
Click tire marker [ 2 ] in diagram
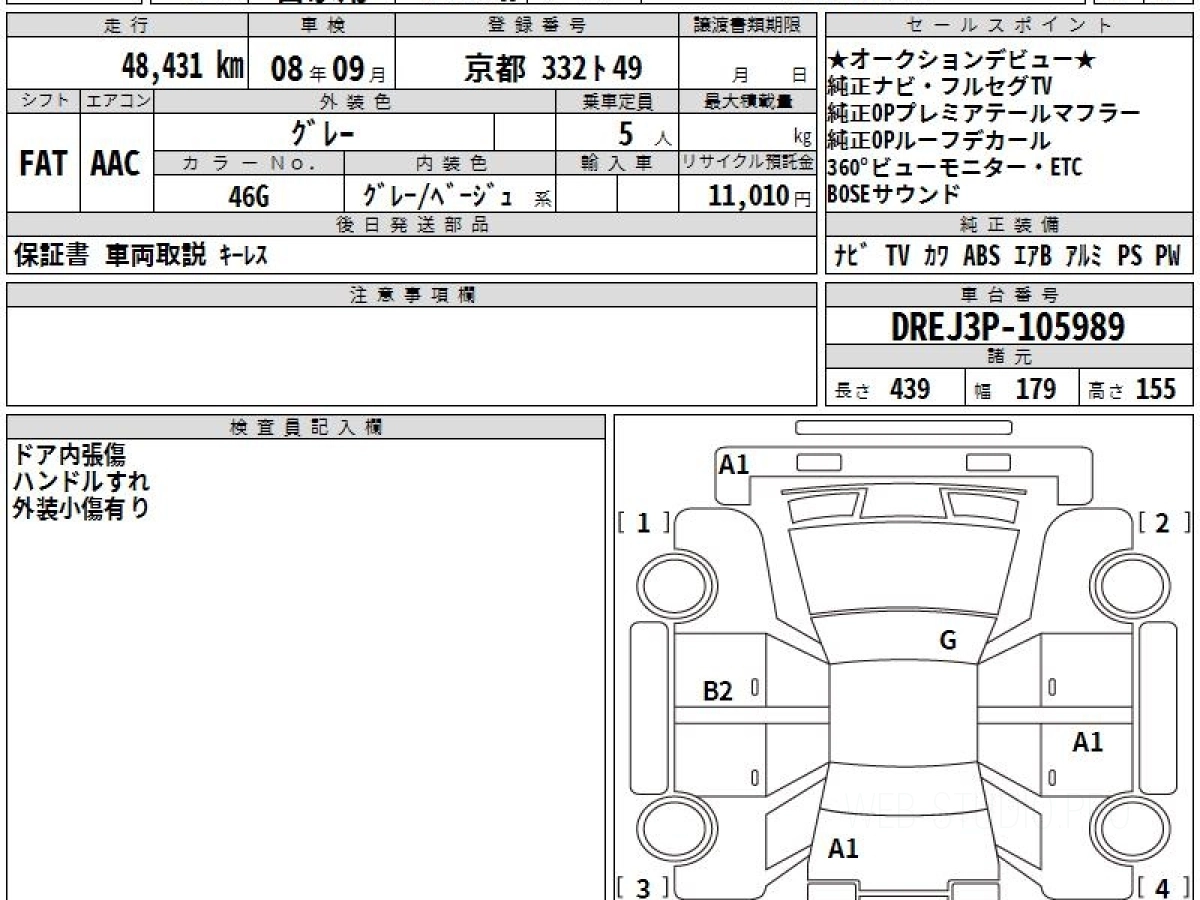pos(1163,522)
